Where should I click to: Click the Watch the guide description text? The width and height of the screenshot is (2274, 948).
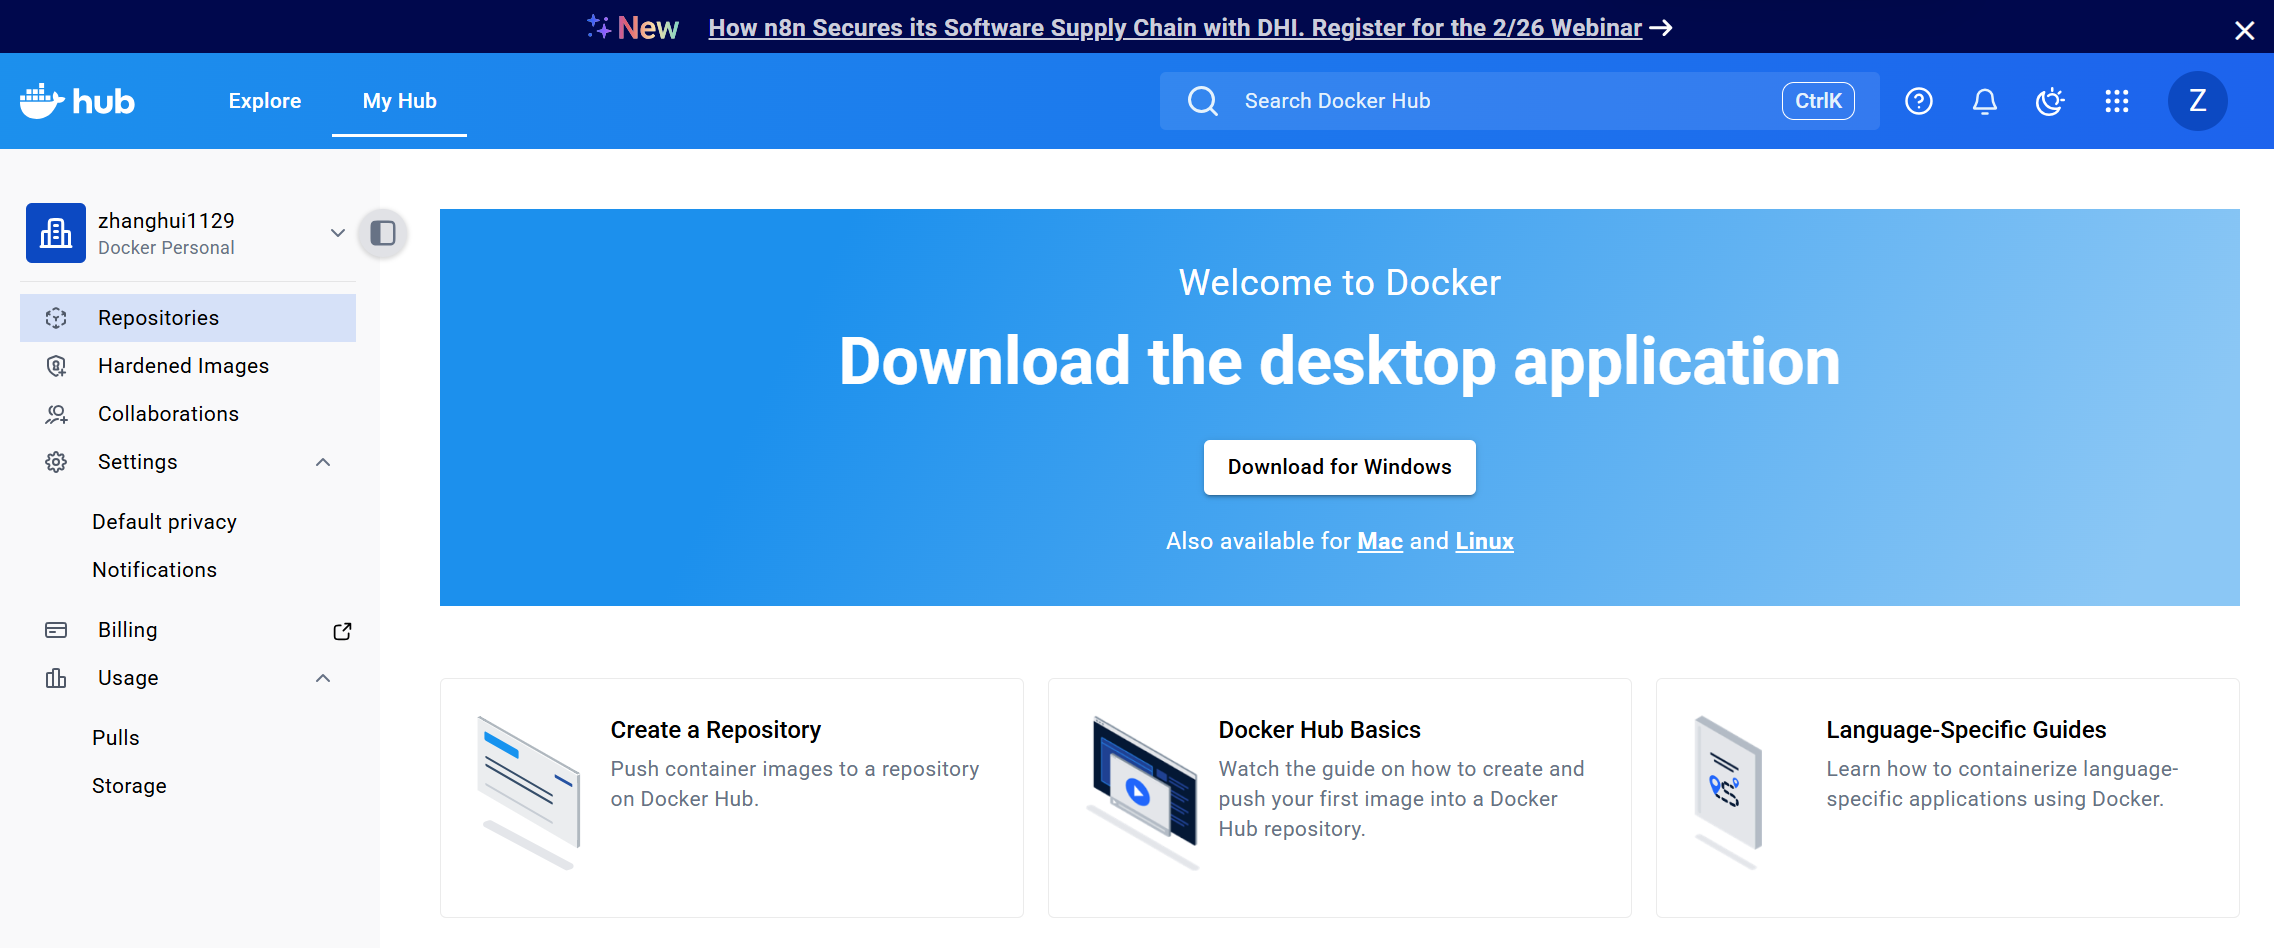(1402, 799)
